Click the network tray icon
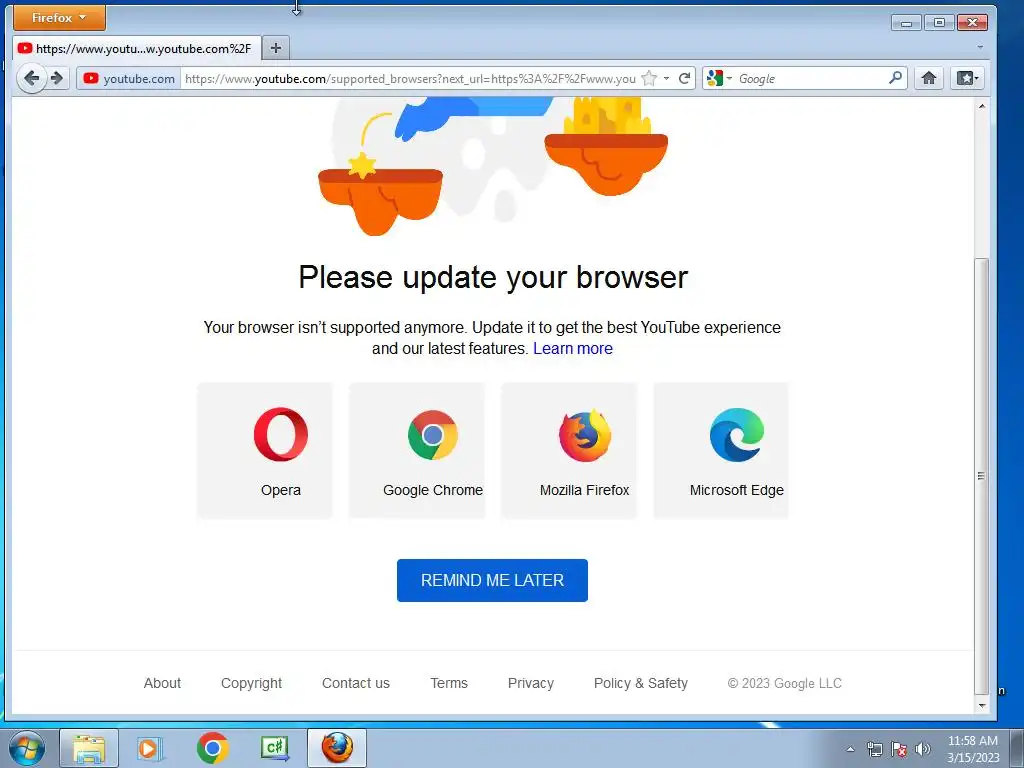The width and height of the screenshot is (1024, 768). coord(874,749)
